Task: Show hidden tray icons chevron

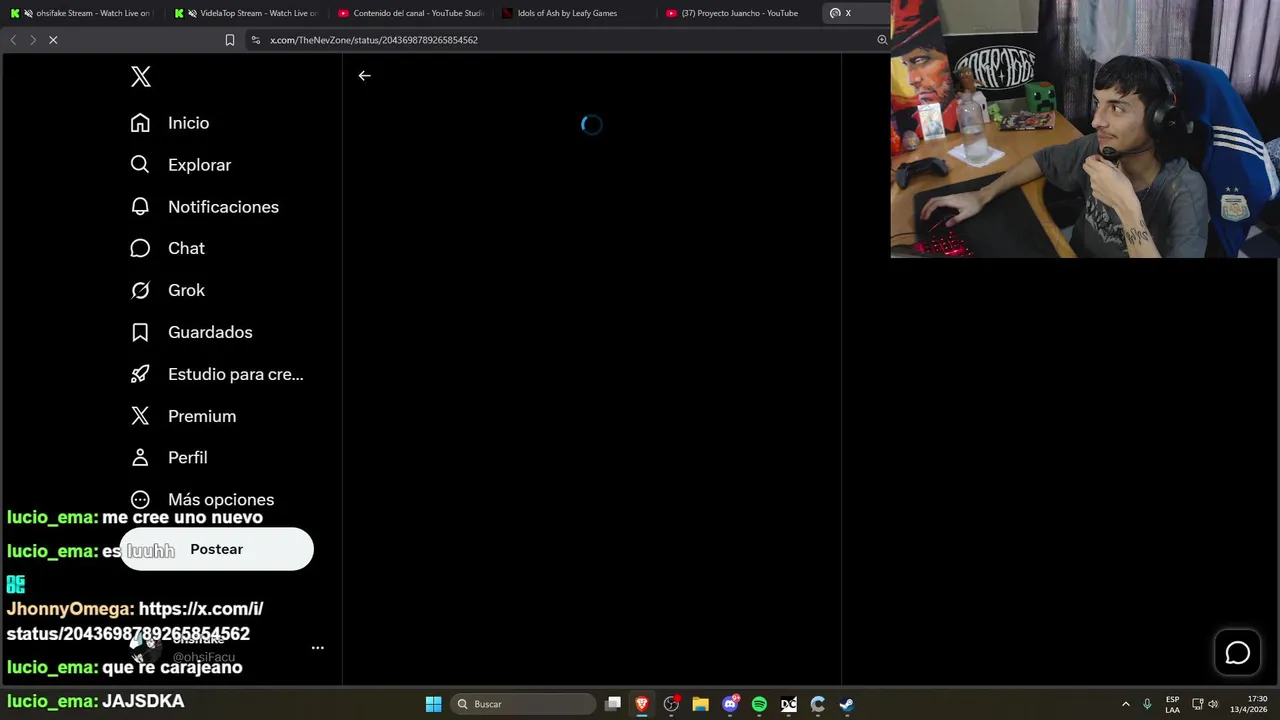Action: [1125, 704]
